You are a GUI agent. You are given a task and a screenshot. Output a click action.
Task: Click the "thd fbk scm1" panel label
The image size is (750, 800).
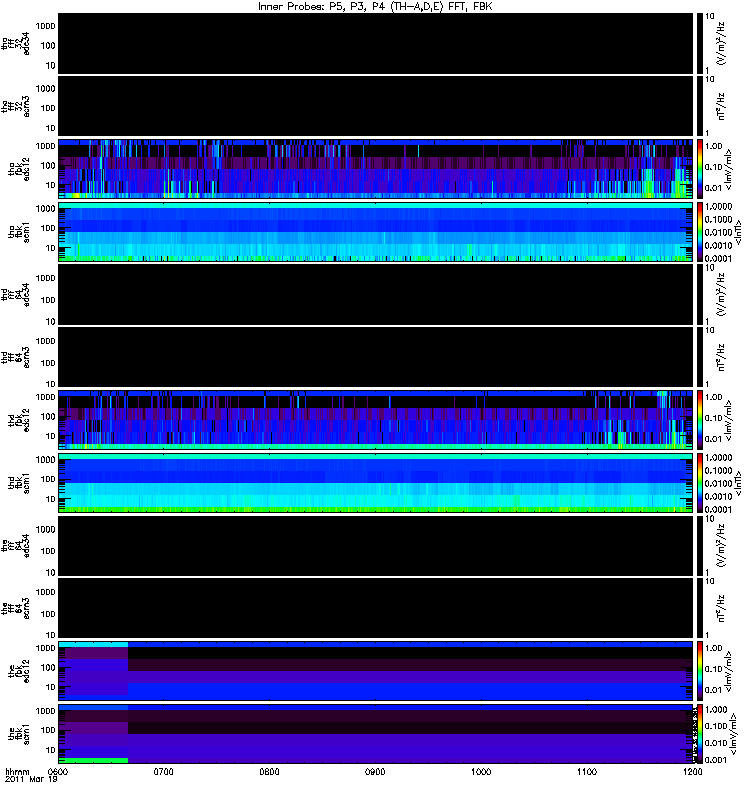tap(19, 483)
